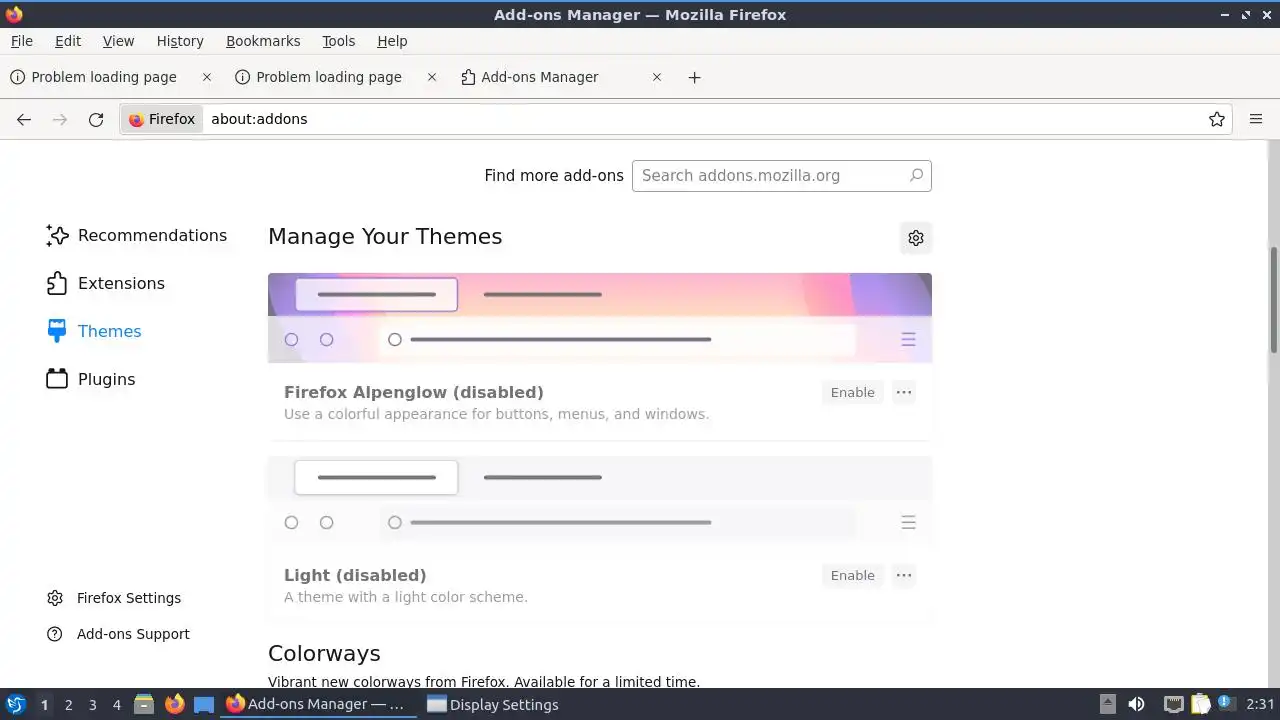Click the search magnifier icon

coord(916,175)
